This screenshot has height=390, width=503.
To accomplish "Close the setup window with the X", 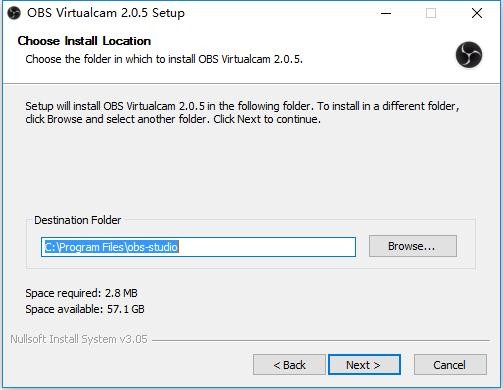I will (x=477, y=13).
